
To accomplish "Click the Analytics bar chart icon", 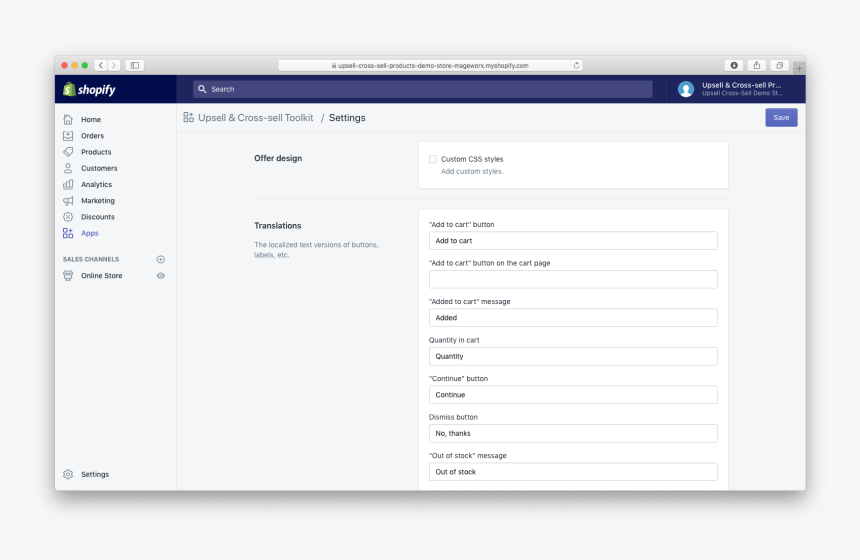I will (x=68, y=184).
